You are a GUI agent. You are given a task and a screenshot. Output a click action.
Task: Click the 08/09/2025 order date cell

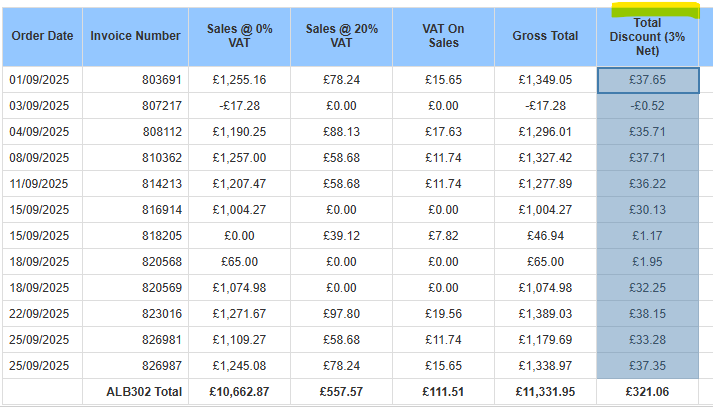click(x=40, y=158)
